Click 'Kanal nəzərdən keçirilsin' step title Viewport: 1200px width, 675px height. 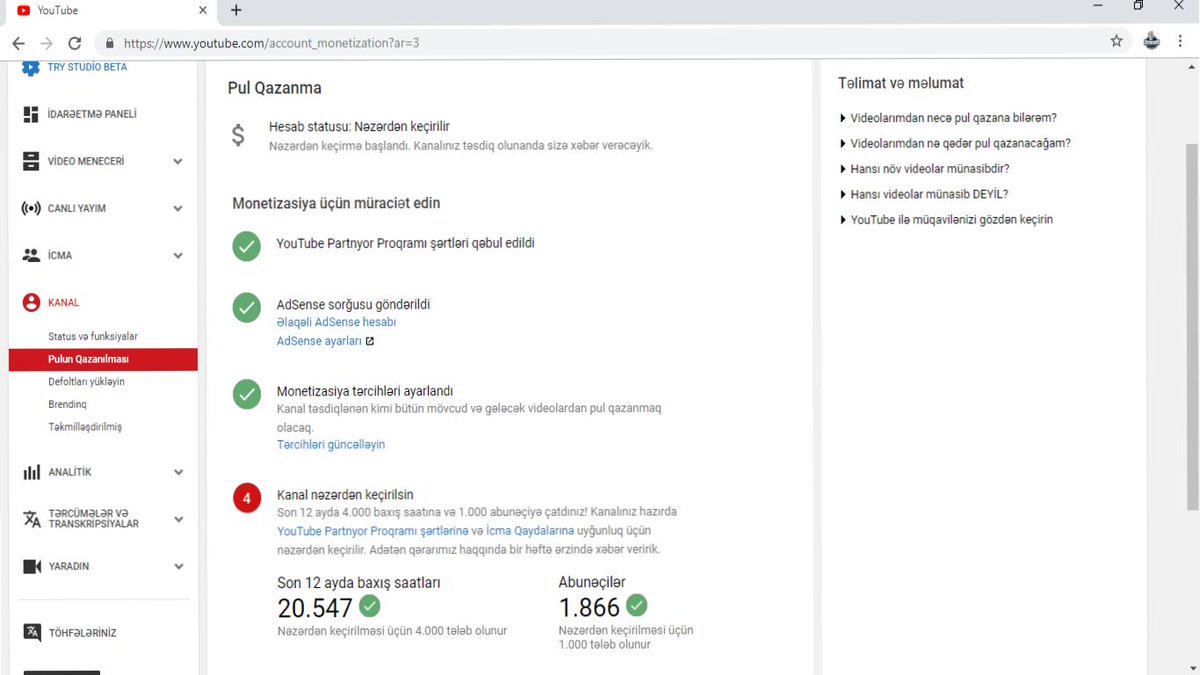345,495
